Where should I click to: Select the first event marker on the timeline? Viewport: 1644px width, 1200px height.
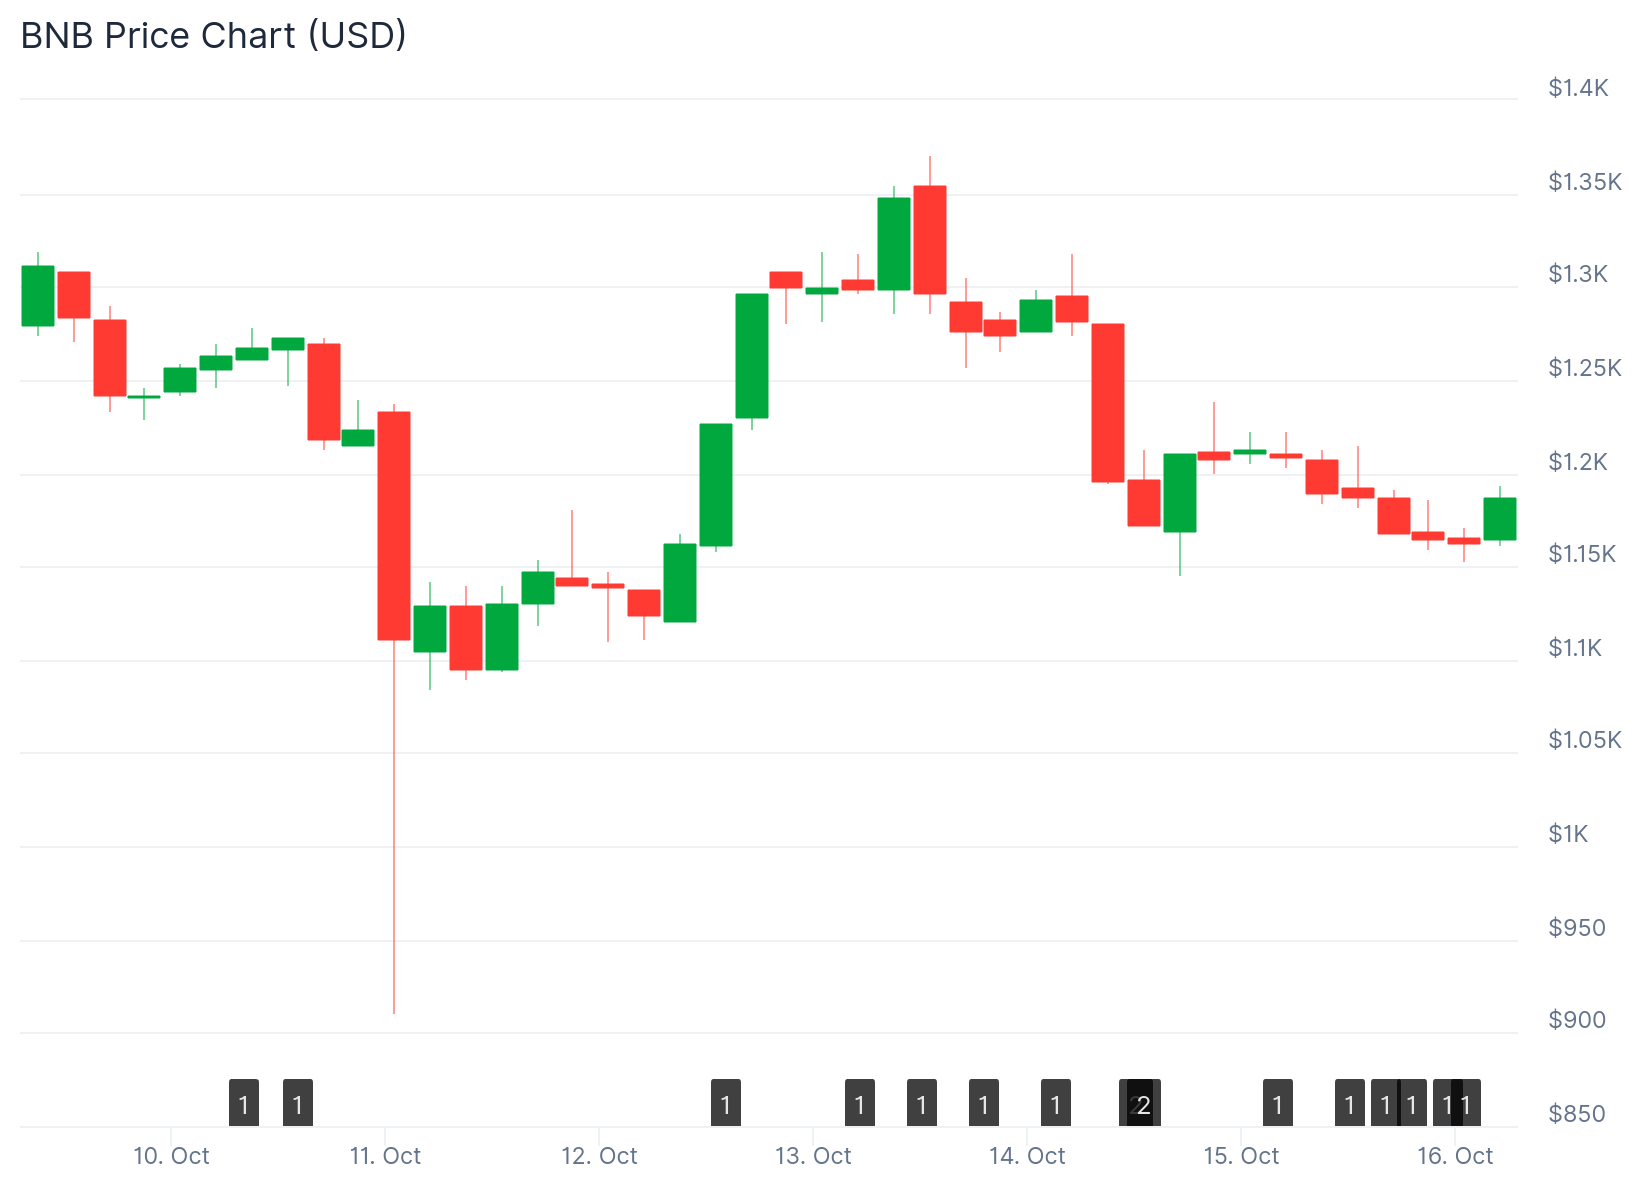(x=244, y=1104)
